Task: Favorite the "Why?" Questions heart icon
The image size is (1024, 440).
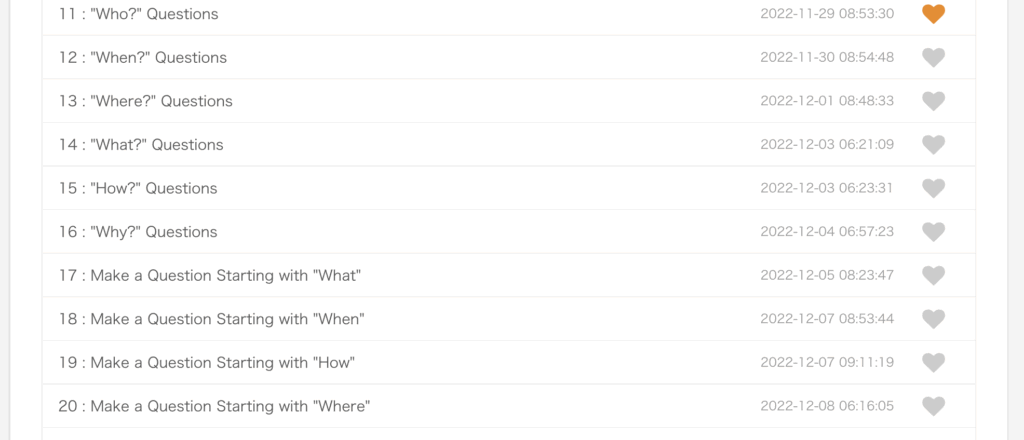Action: (933, 232)
